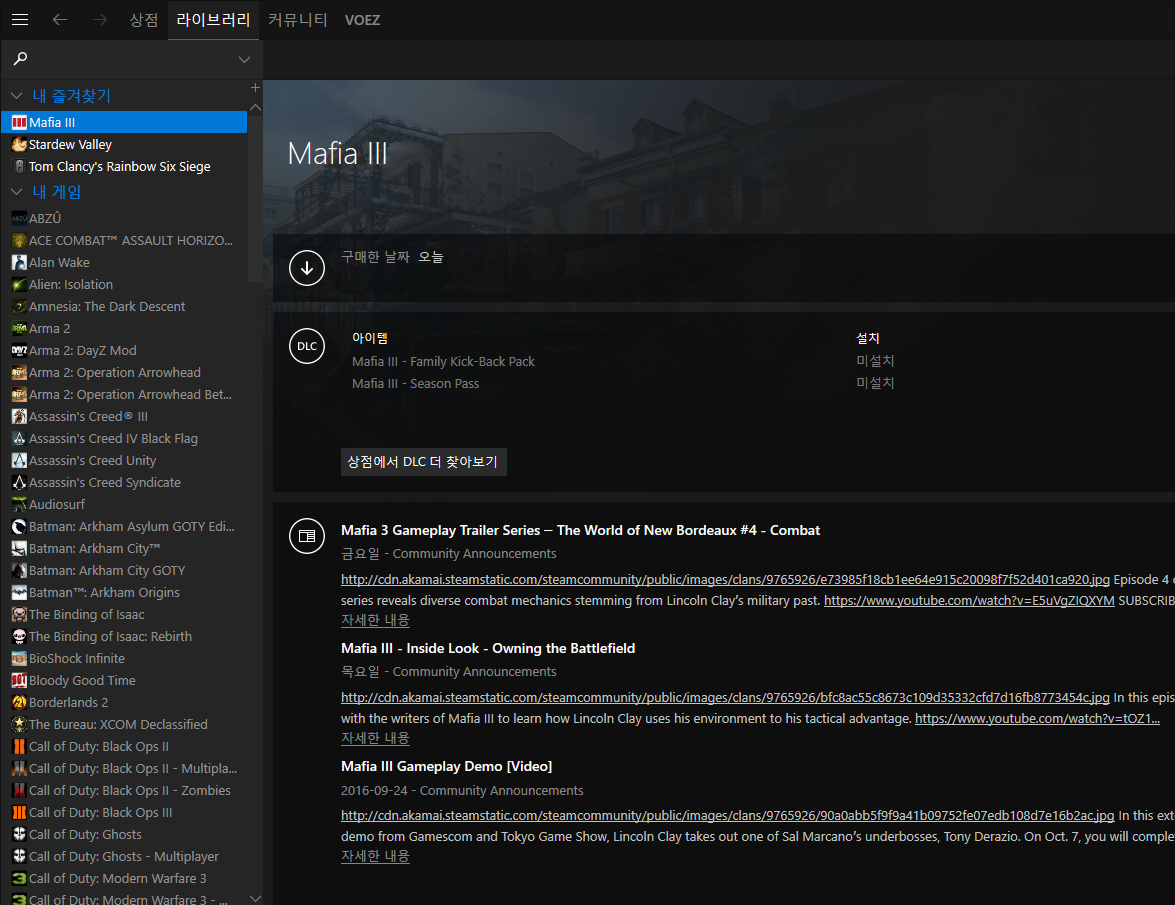The height and width of the screenshot is (905, 1175).
Task: Click 자세한 내용 under the Gameplay Demo news
Action: (x=375, y=856)
